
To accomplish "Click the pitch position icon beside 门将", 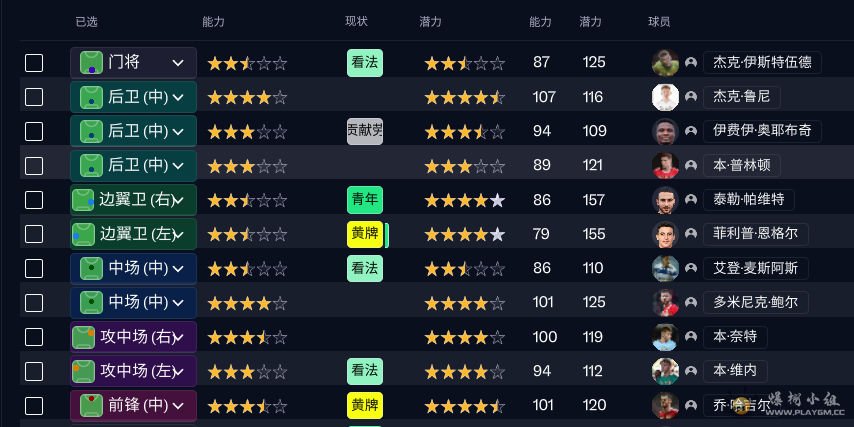I will pos(91,63).
